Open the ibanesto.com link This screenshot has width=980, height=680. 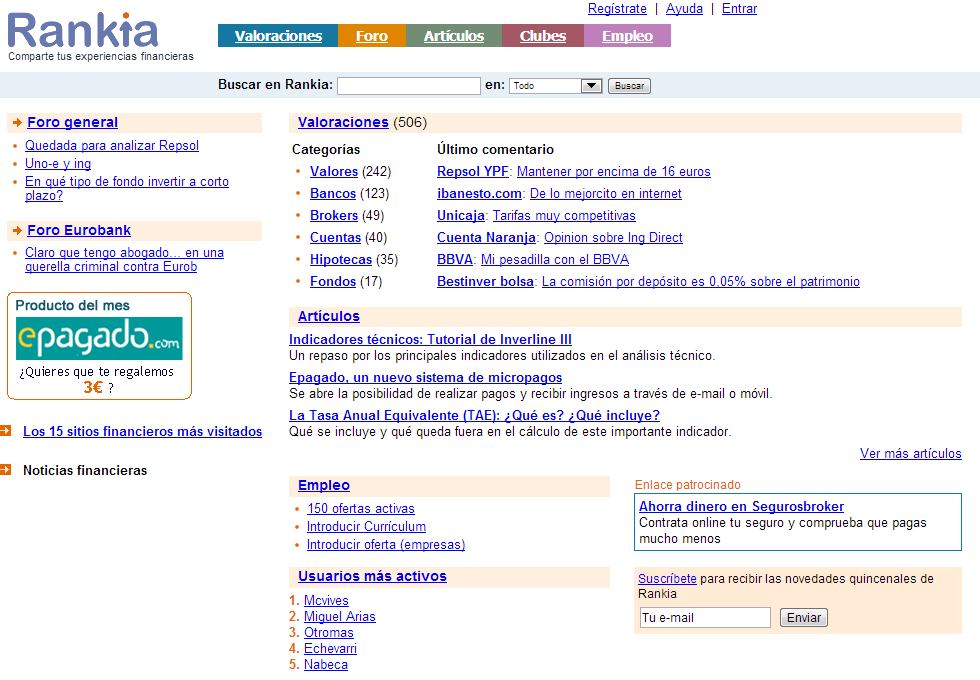[479, 194]
